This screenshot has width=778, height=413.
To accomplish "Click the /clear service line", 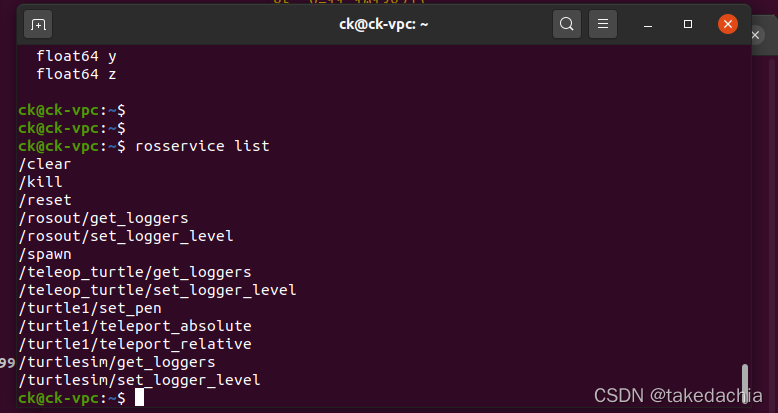I will [x=45, y=164].
